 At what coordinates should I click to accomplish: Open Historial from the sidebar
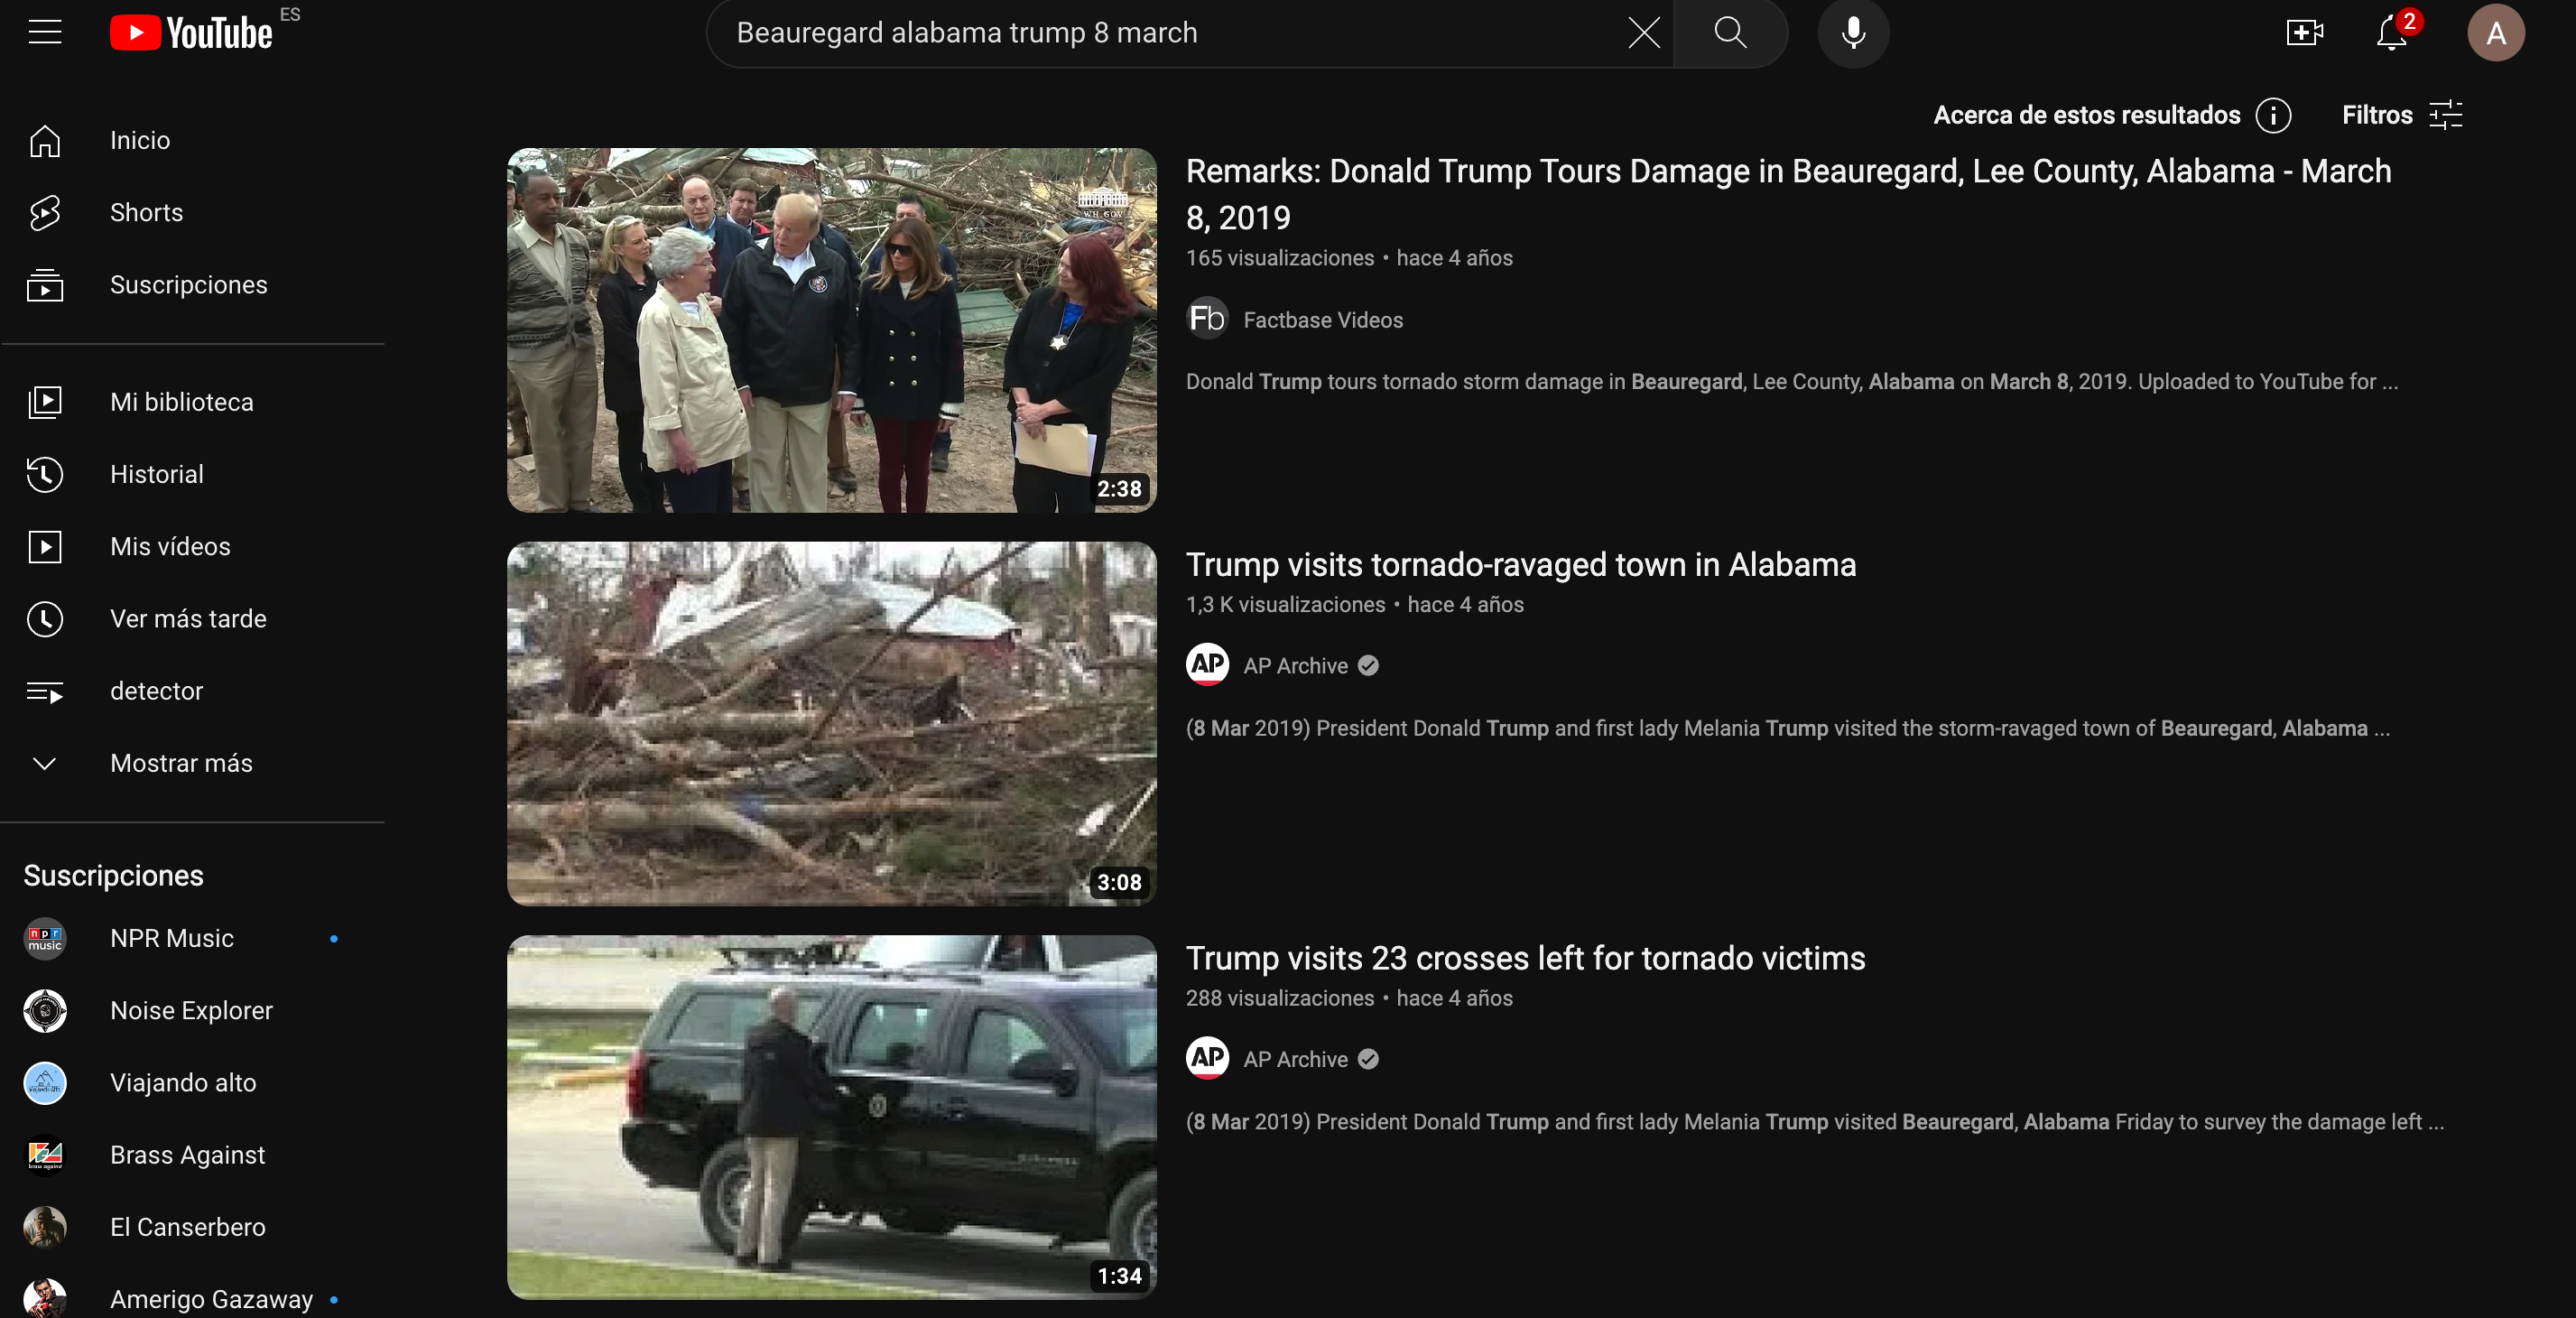coord(156,474)
